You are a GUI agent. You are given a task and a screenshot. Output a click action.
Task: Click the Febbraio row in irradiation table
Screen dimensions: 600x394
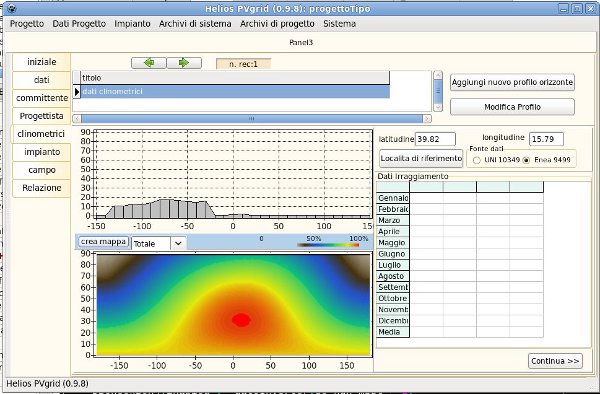pyautogui.click(x=393, y=209)
